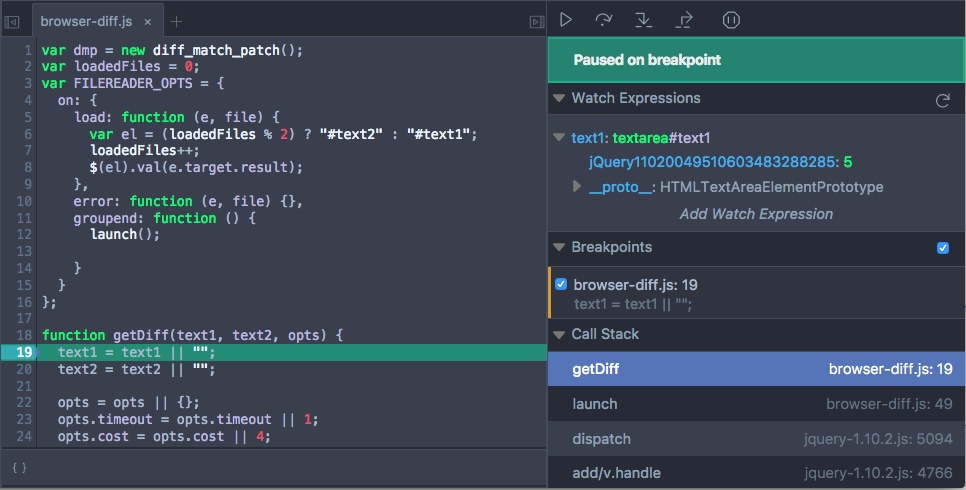Pretty print source with curly braces icon
966x490 pixels.
(19, 468)
